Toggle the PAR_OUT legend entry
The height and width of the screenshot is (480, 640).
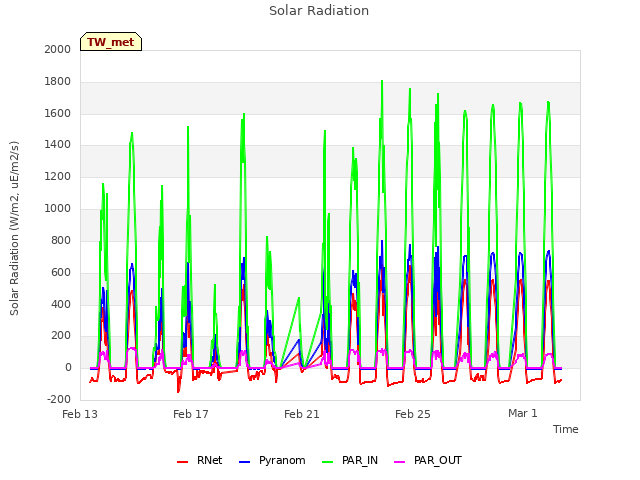[428, 460]
